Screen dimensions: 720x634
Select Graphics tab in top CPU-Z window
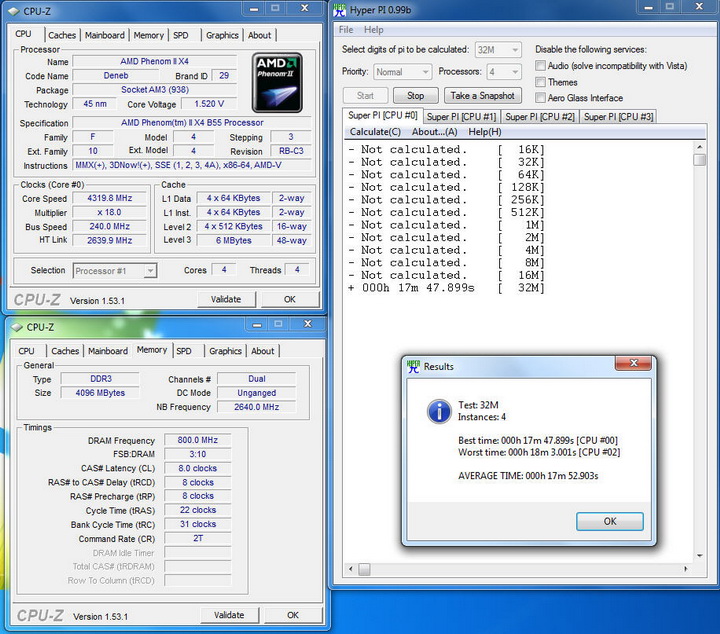pyautogui.click(x=222, y=35)
